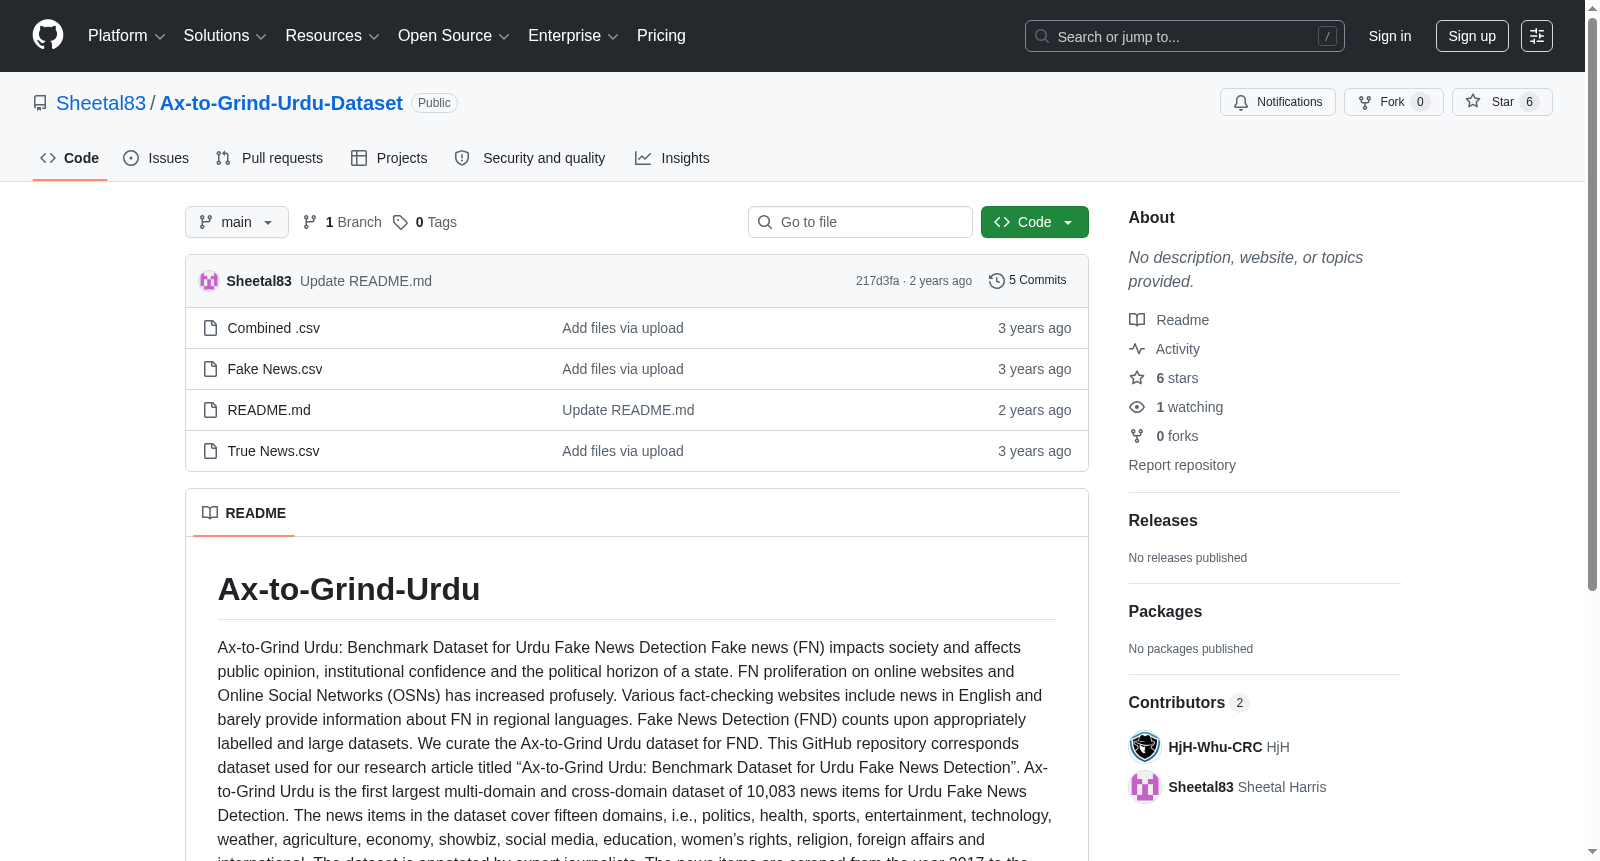The image size is (1600, 861).
Task: Focus the Search or jump to field
Action: (1185, 36)
